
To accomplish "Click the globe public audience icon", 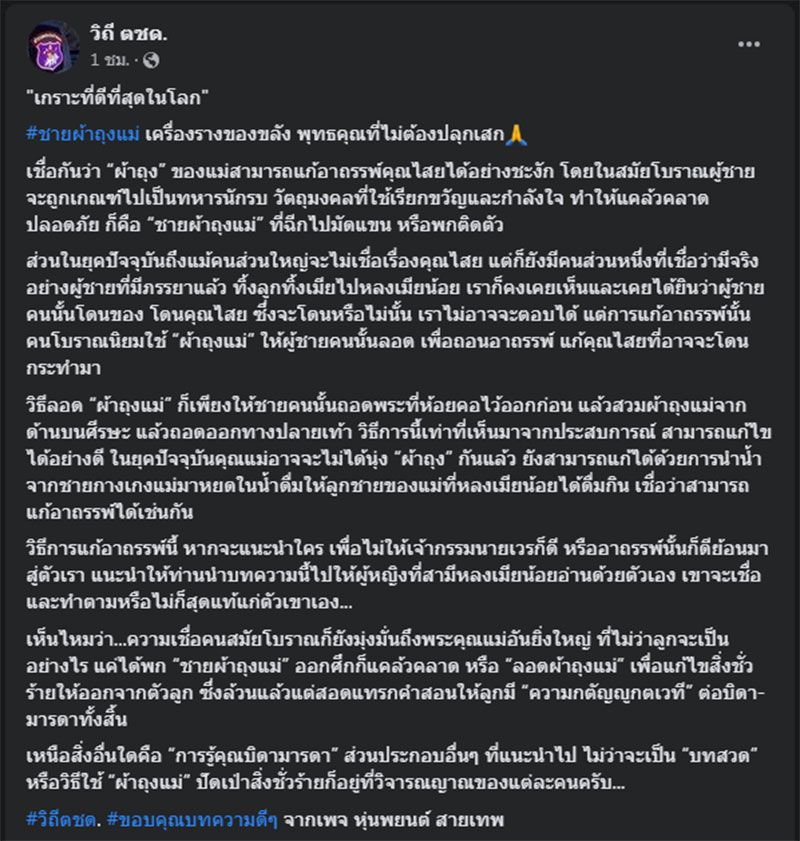I will [x=151, y=60].
